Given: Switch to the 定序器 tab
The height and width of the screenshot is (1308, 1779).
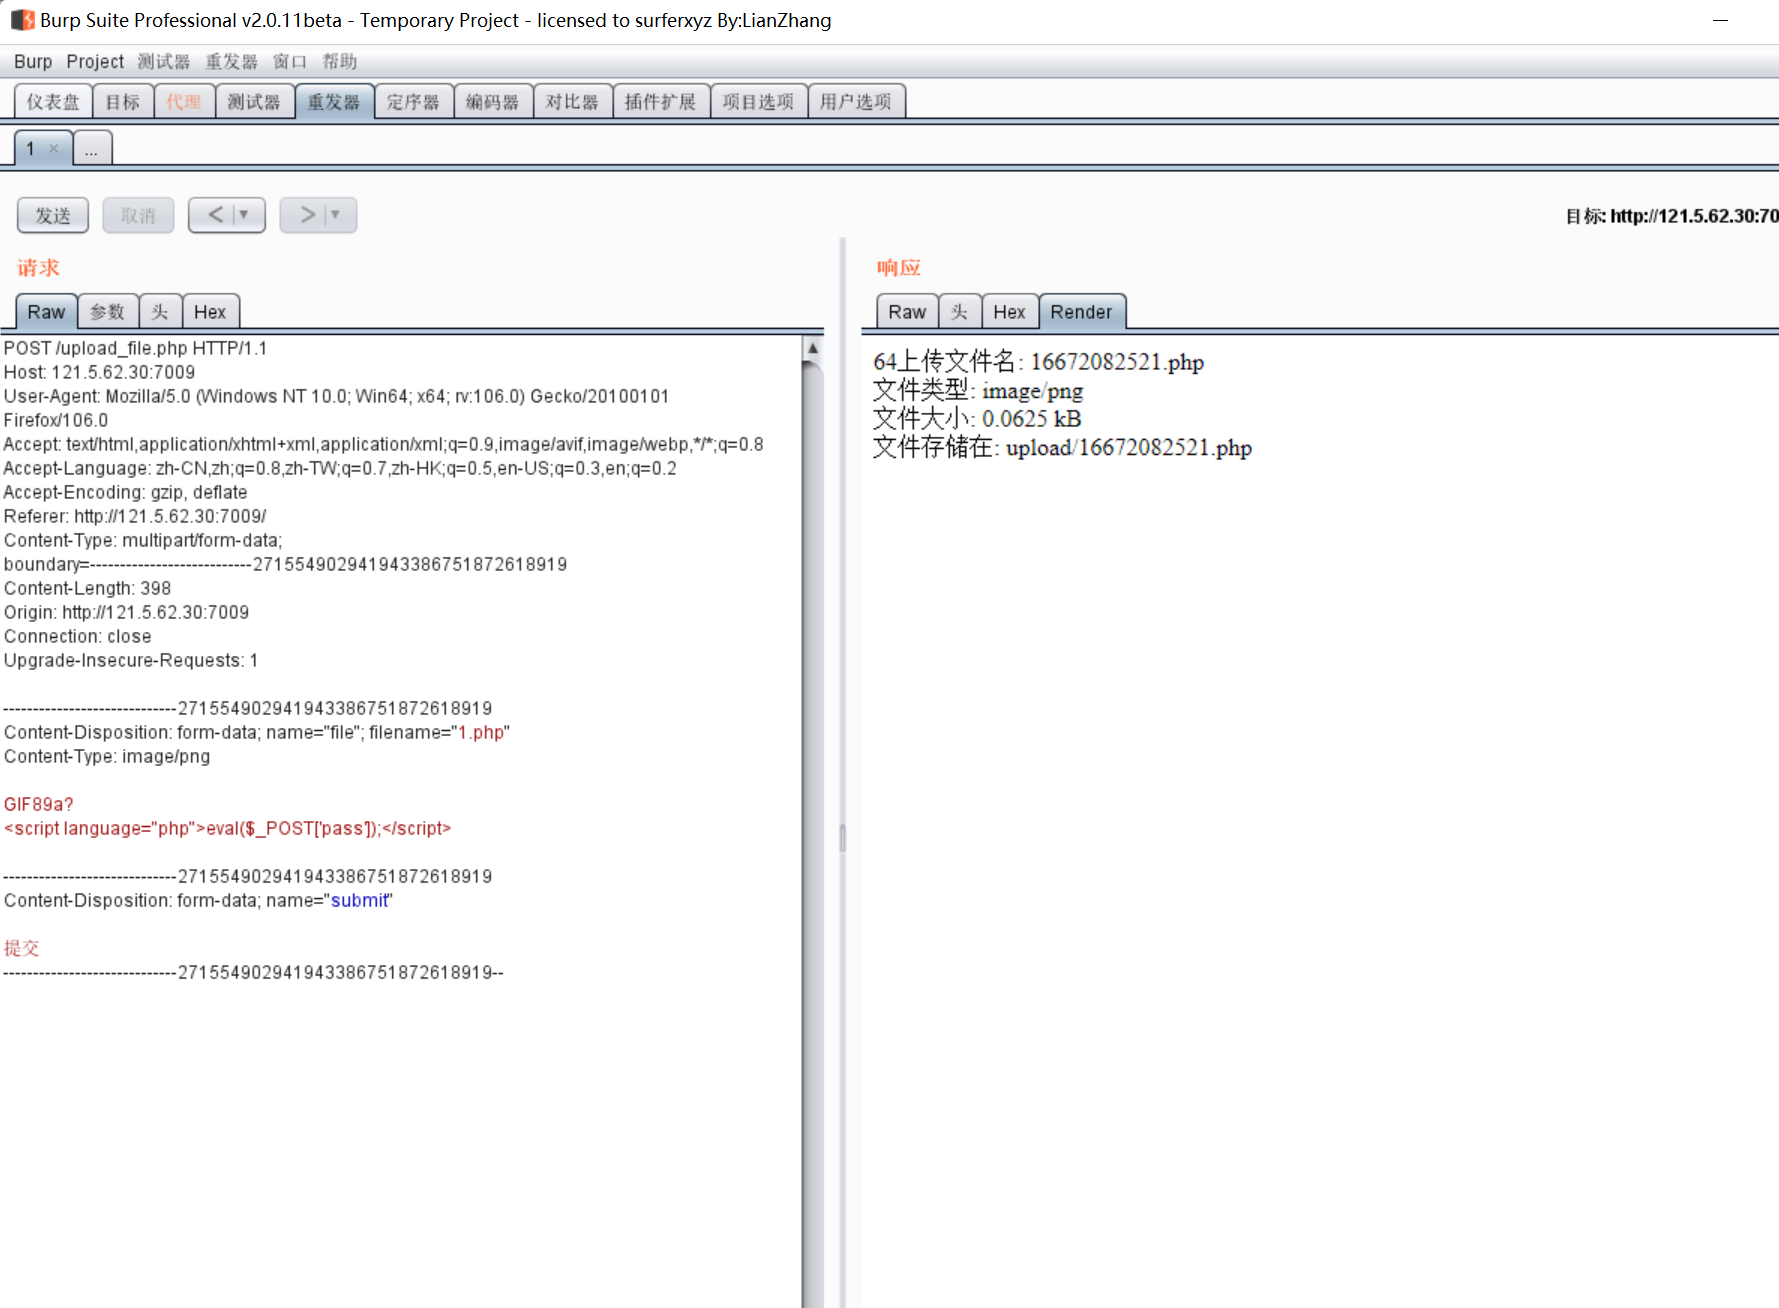Looking at the screenshot, I should 414,102.
